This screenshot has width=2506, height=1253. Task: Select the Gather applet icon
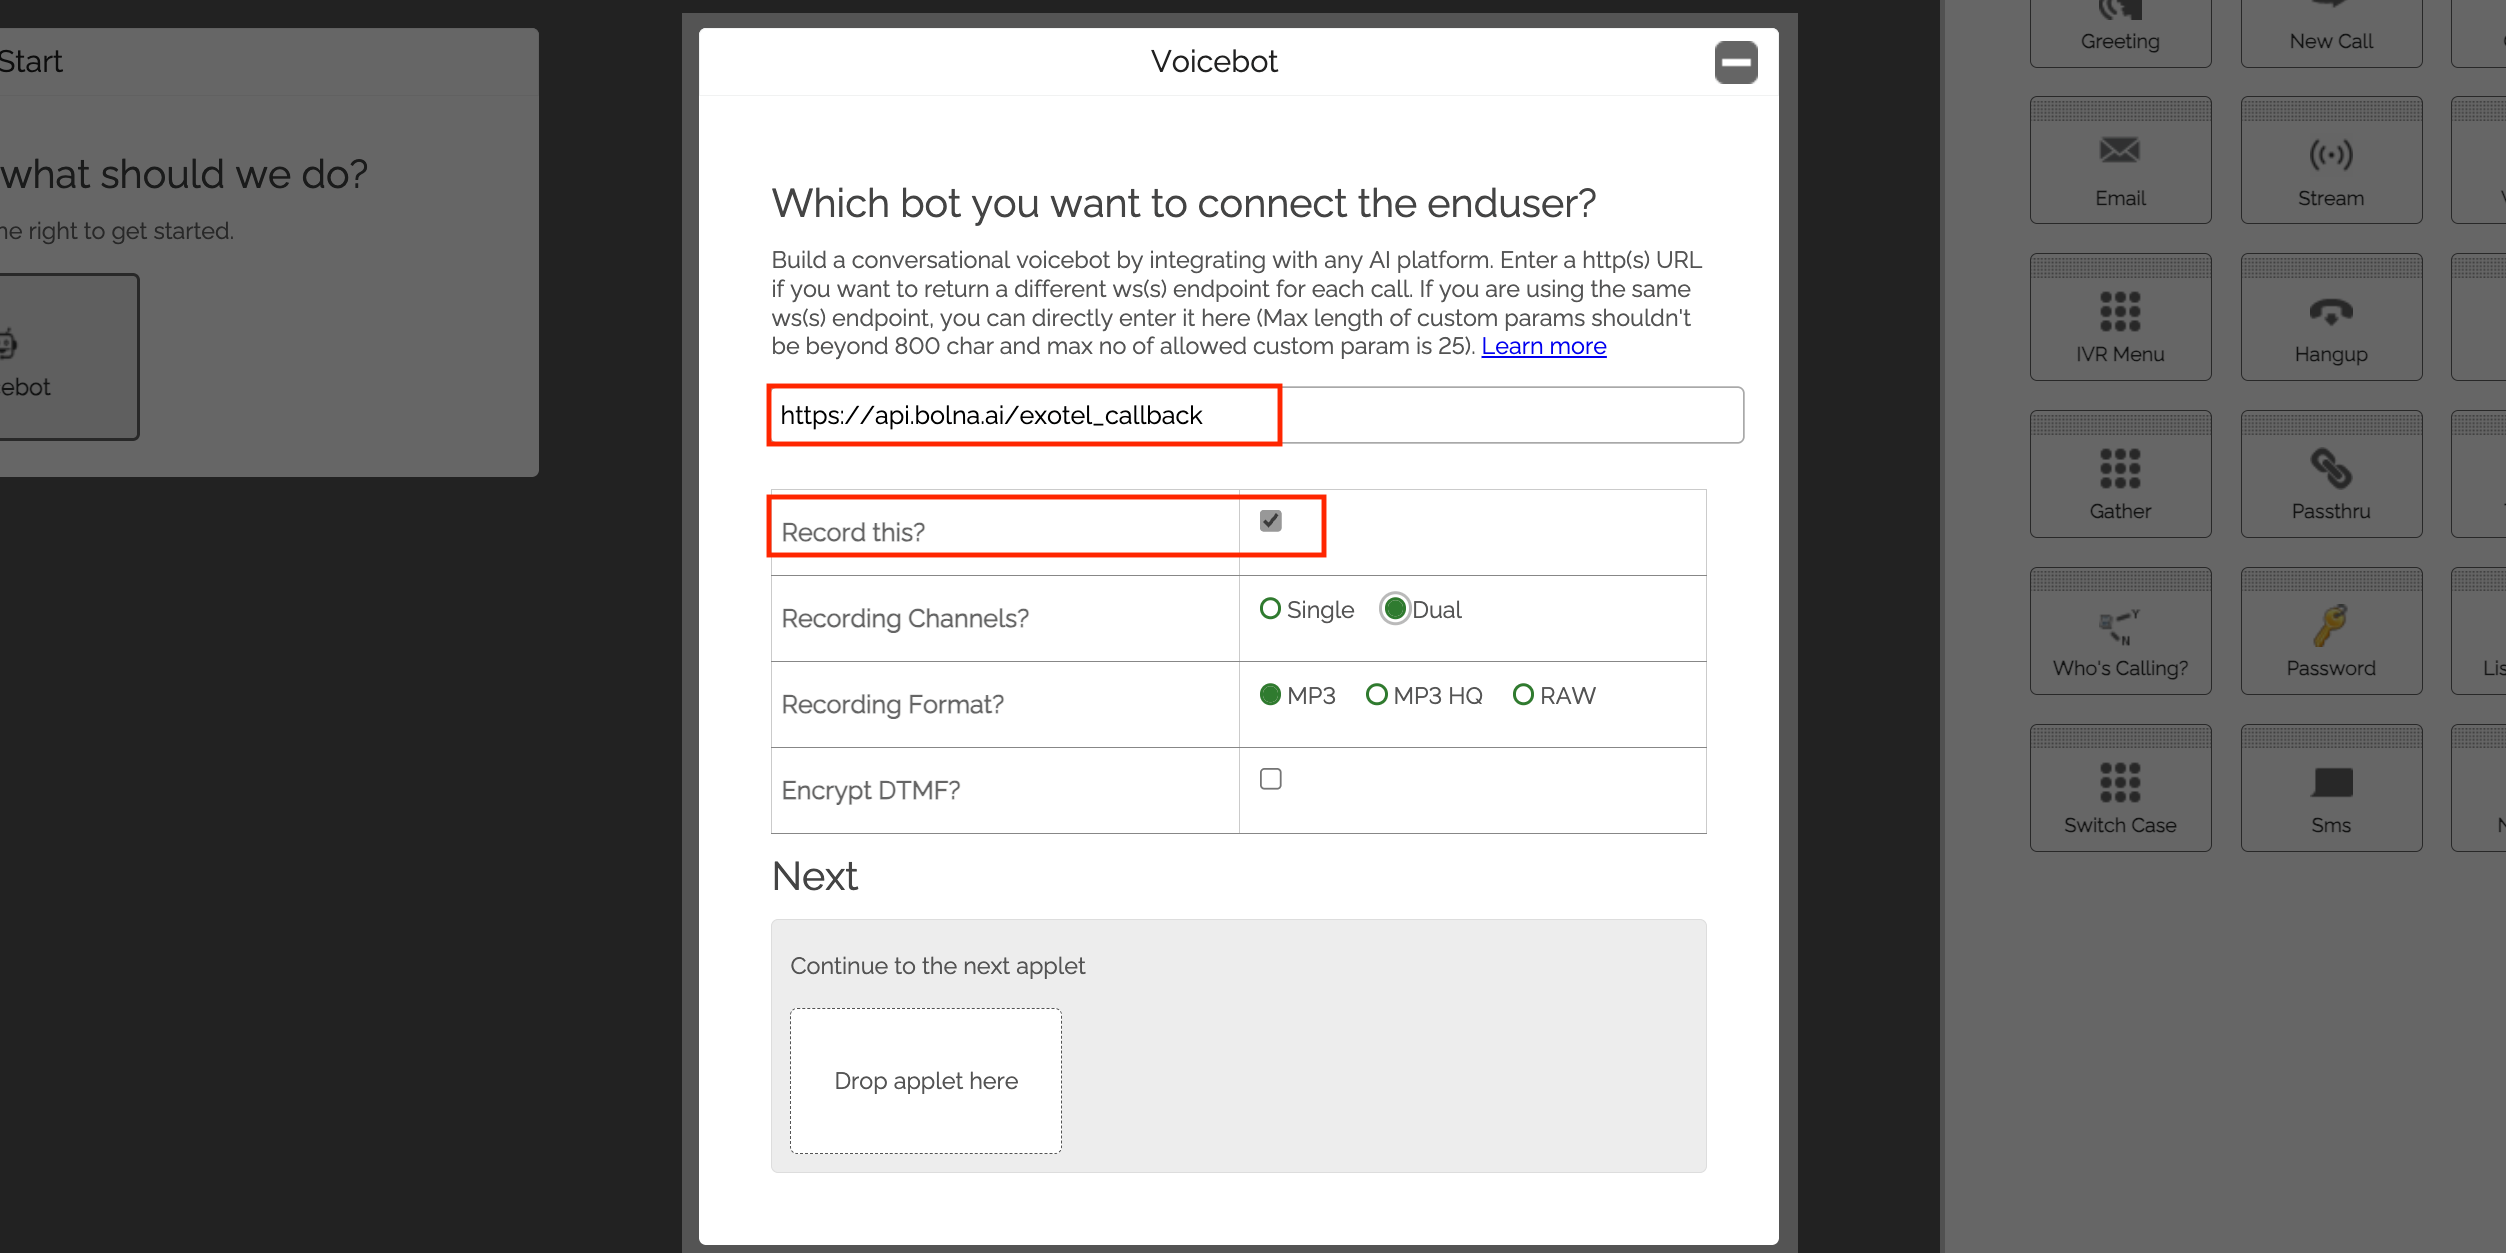(2120, 473)
